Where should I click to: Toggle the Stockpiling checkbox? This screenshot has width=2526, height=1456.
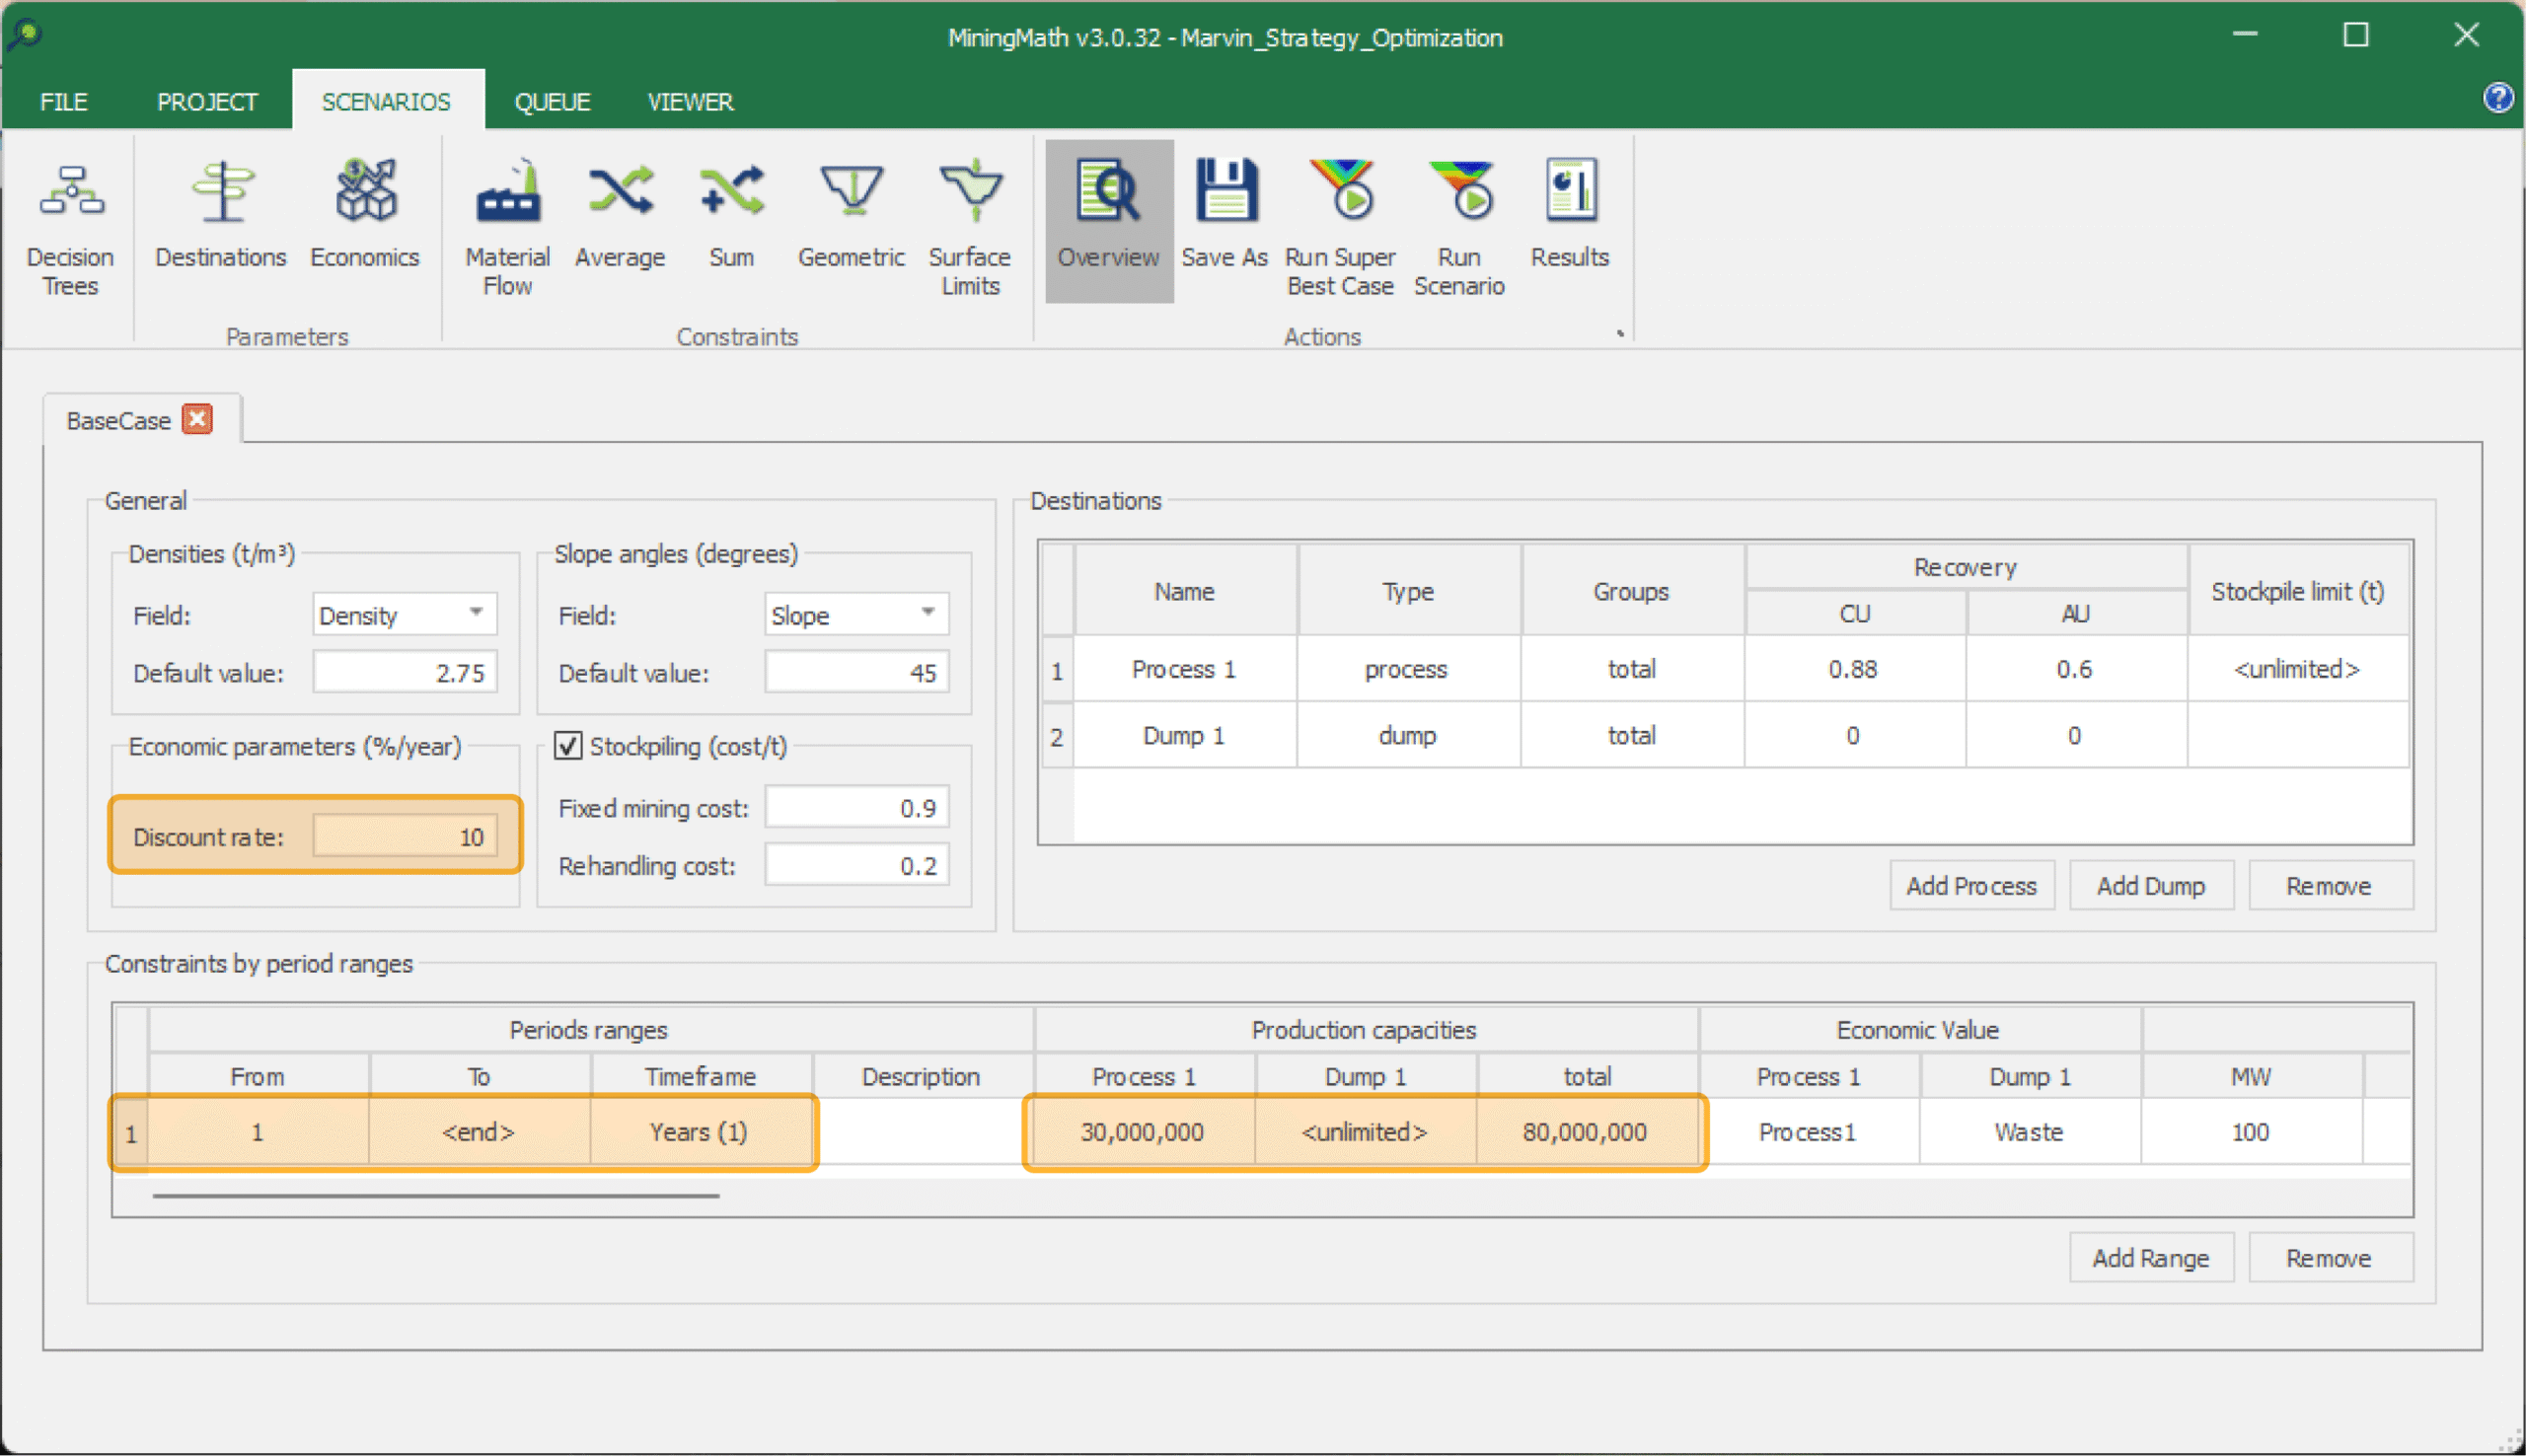pos(568,746)
